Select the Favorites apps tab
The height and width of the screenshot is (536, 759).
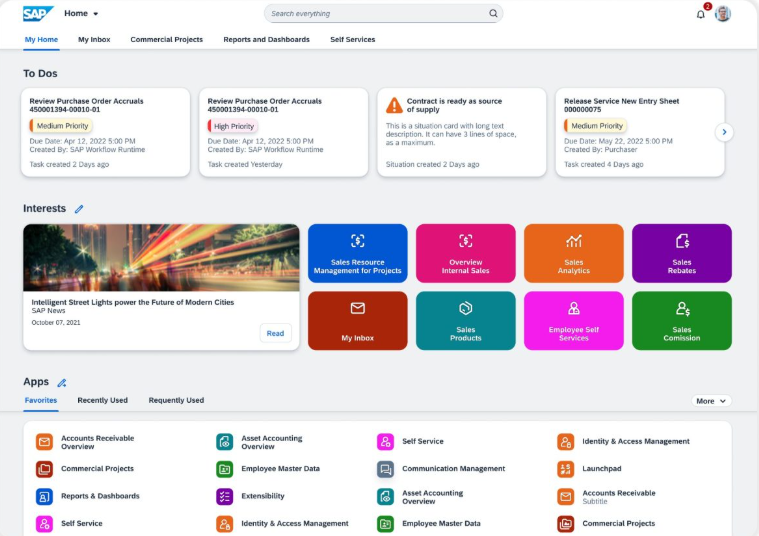pos(41,400)
